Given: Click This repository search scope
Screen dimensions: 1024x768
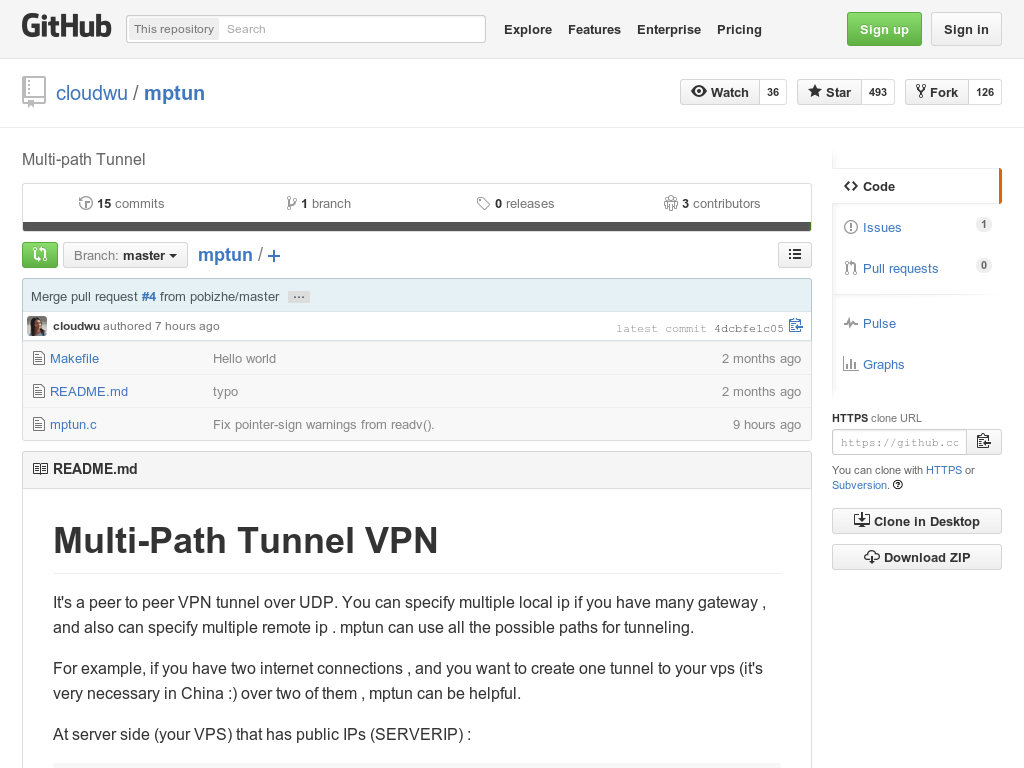Looking at the screenshot, I should tap(174, 29).
